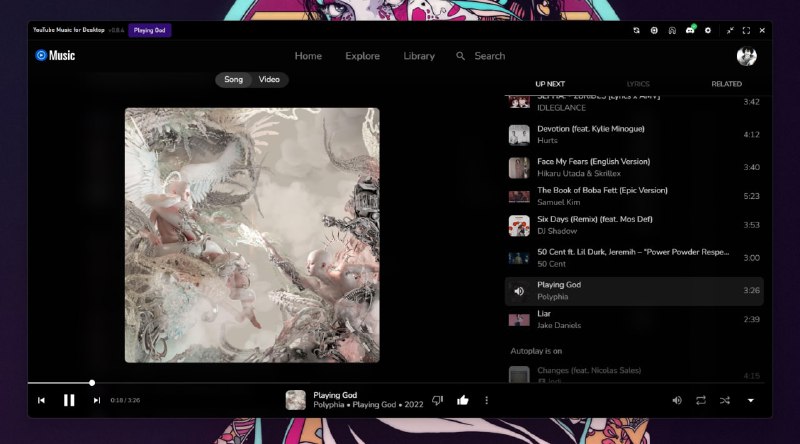The width and height of the screenshot is (800, 444).
Task: Go to the Explore page
Action: (362, 56)
